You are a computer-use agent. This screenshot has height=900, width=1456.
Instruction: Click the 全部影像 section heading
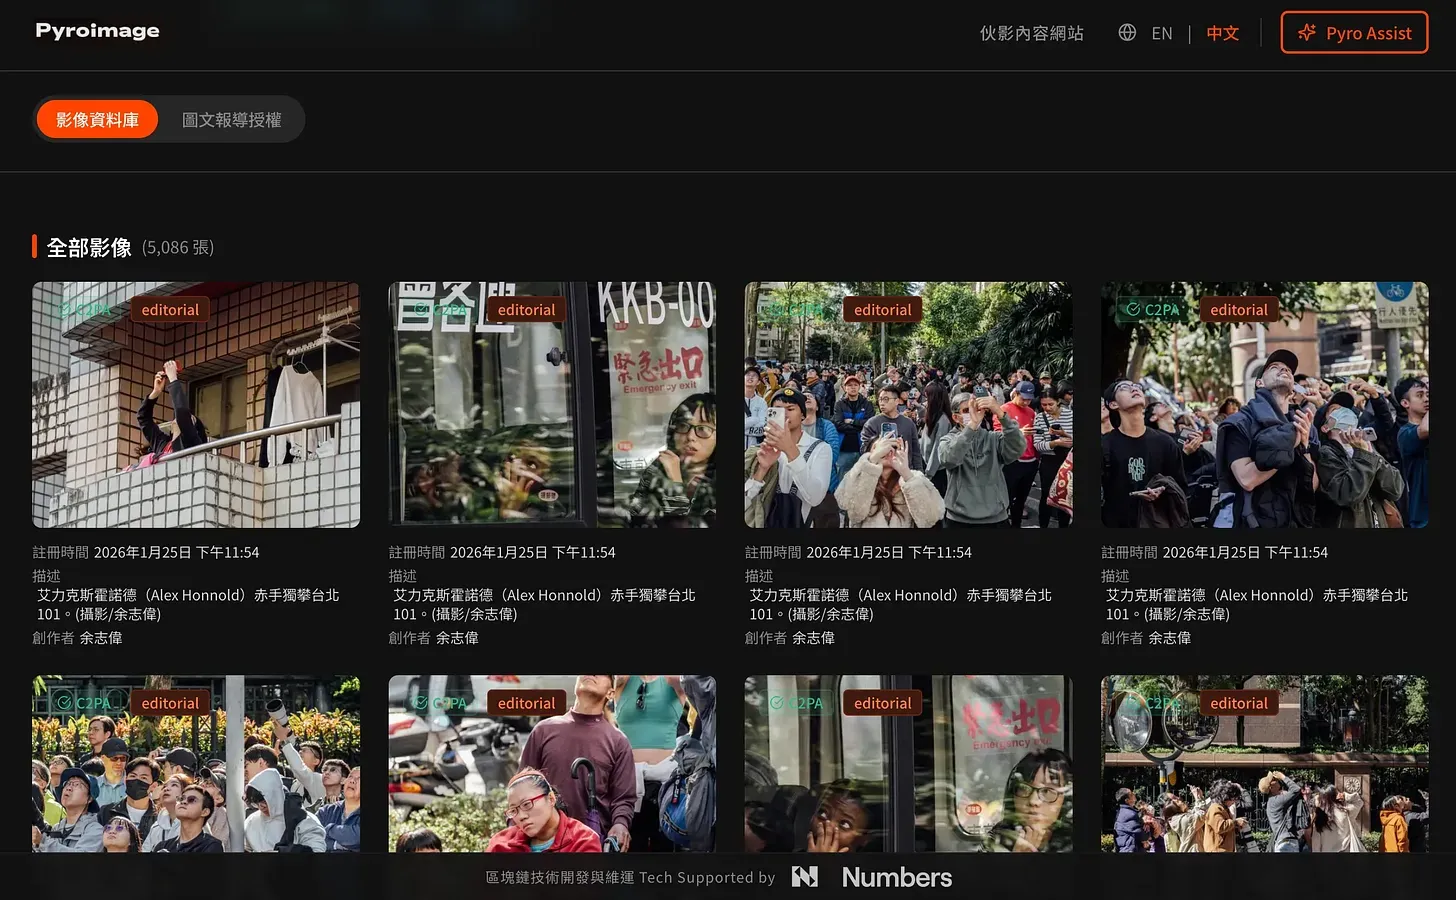[89, 247]
